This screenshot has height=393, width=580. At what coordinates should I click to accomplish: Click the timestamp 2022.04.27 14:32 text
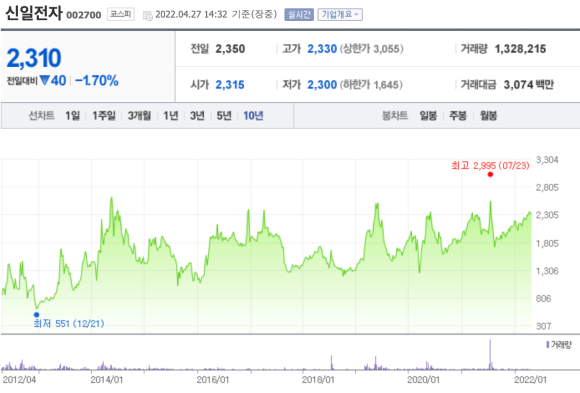(x=191, y=14)
